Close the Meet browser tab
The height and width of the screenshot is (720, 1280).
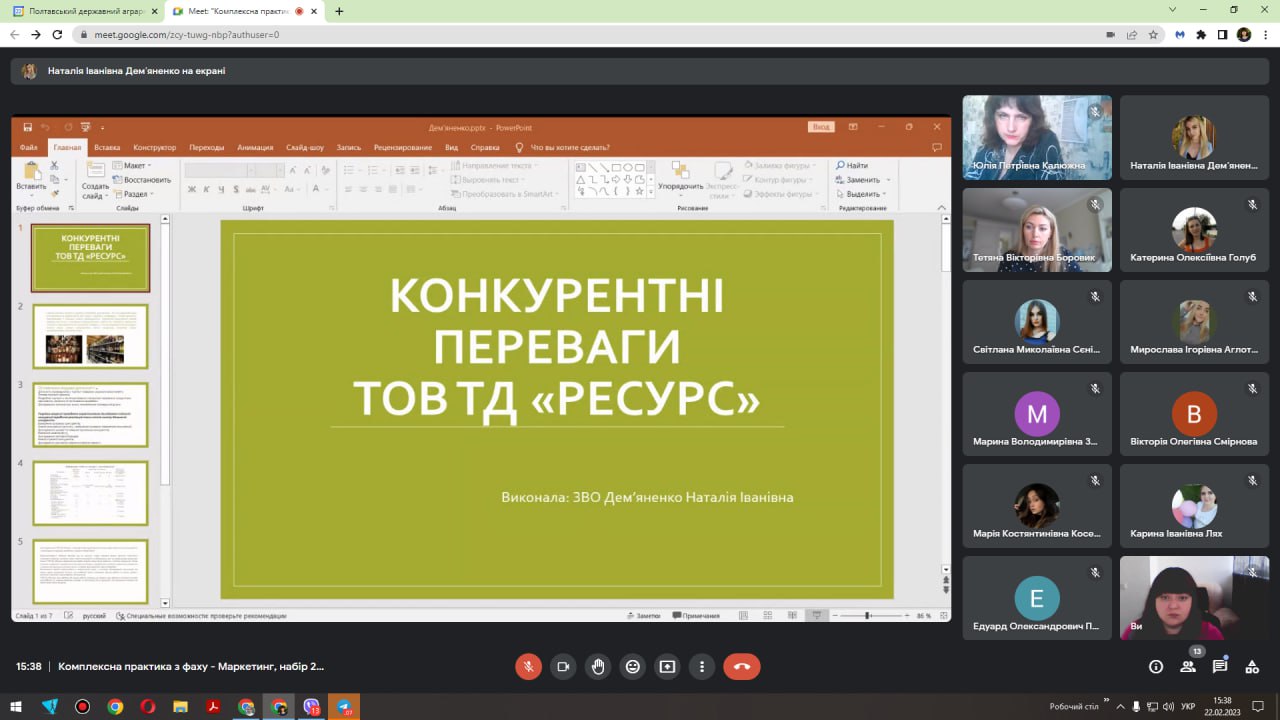pyautogui.click(x=315, y=11)
